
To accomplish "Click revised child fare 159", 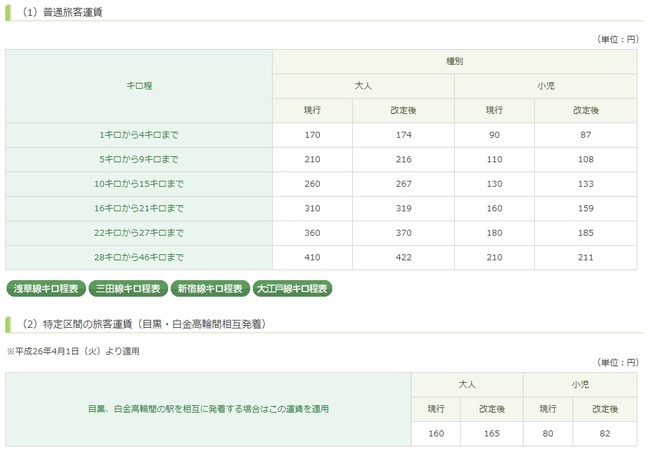I will (586, 208).
